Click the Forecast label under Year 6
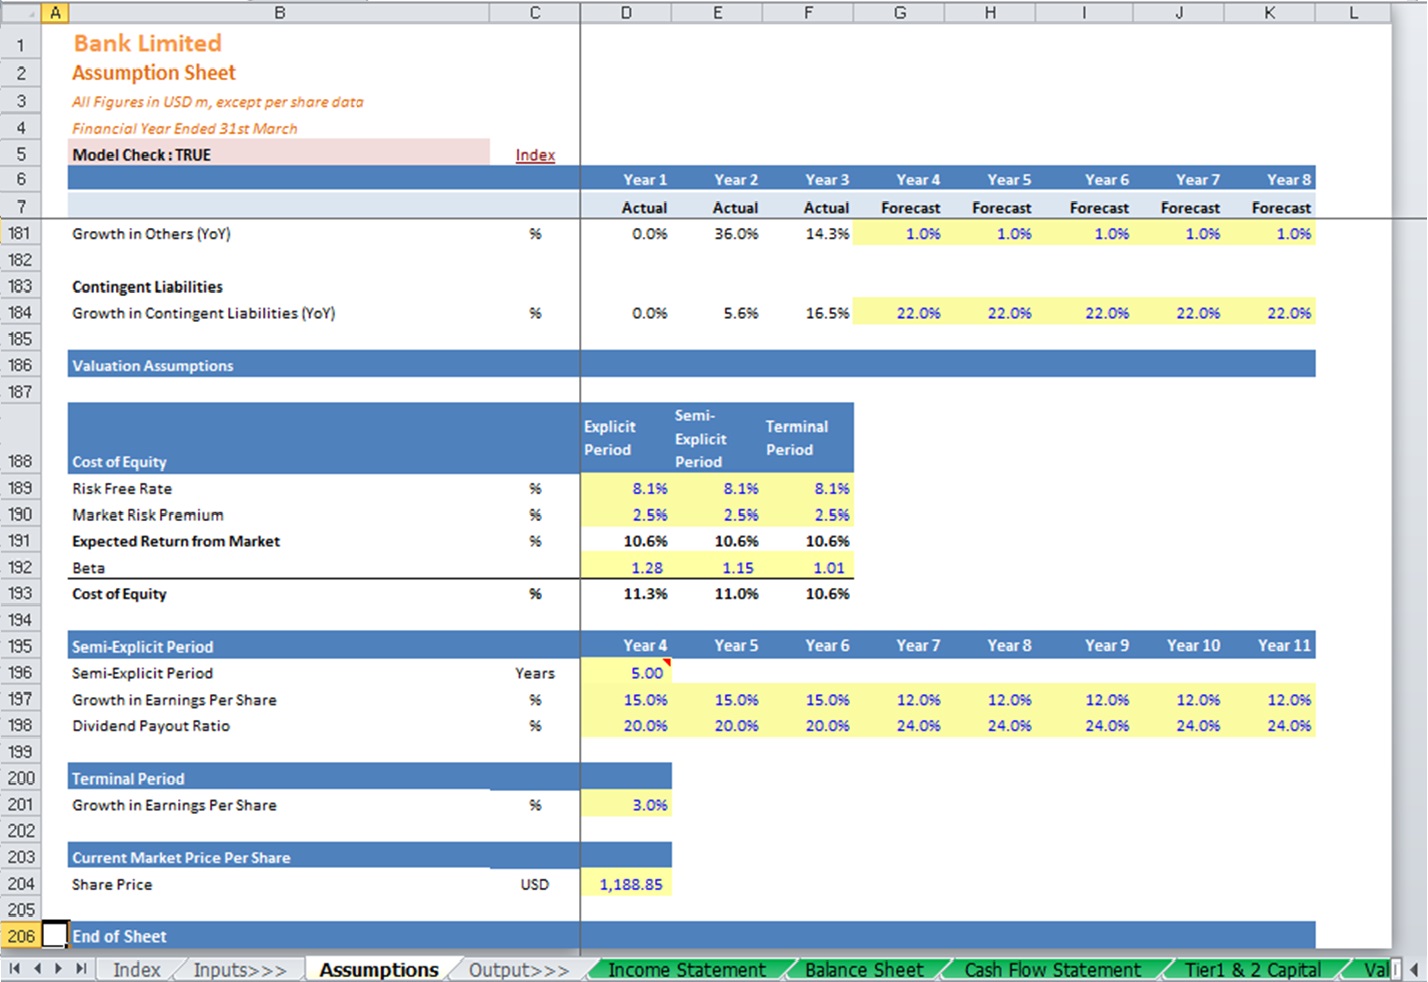Viewport: 1428px width, 982px height. pyautogui.click(x=1099, y=208)
